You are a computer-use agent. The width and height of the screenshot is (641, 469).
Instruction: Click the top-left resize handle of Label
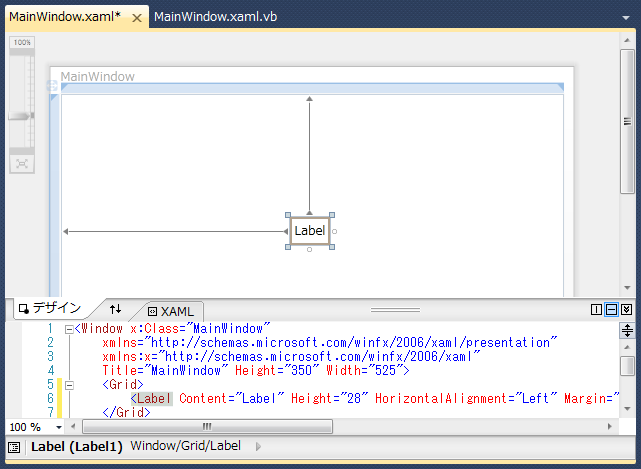(x=288, y=215)
